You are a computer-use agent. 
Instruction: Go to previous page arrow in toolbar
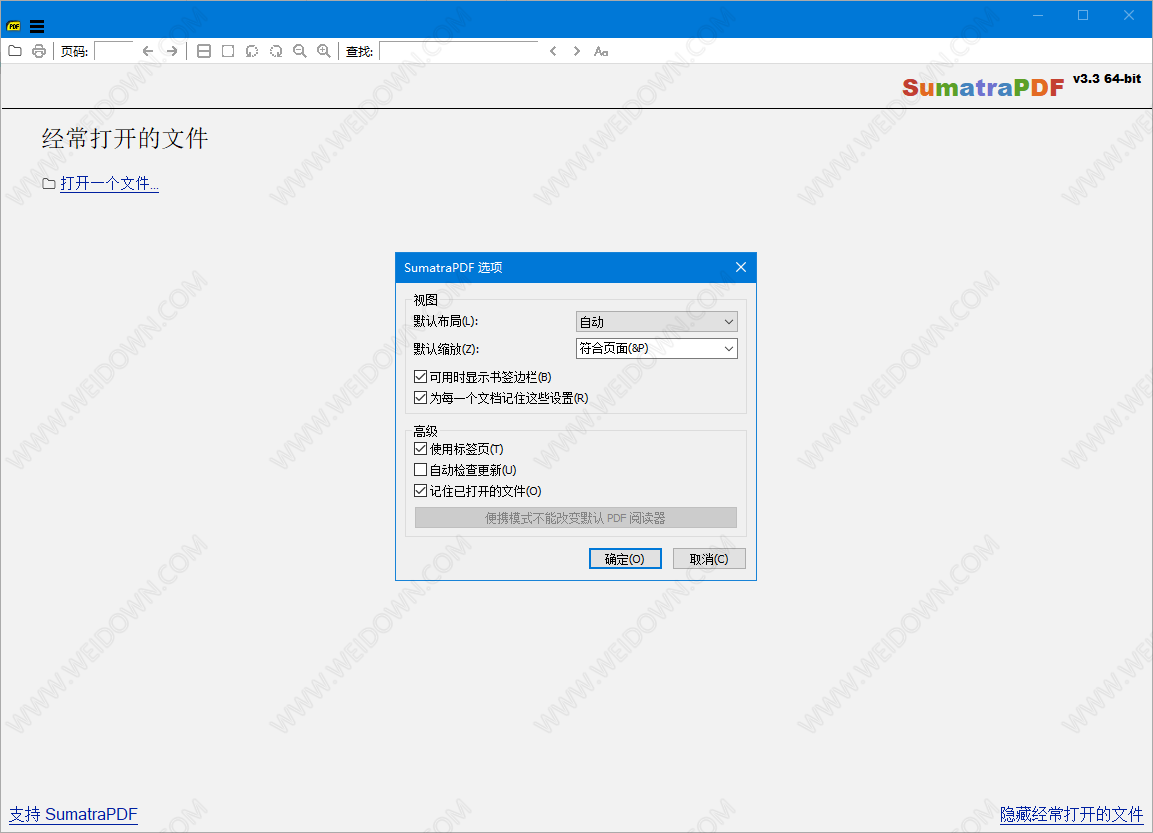pos(148,51)
